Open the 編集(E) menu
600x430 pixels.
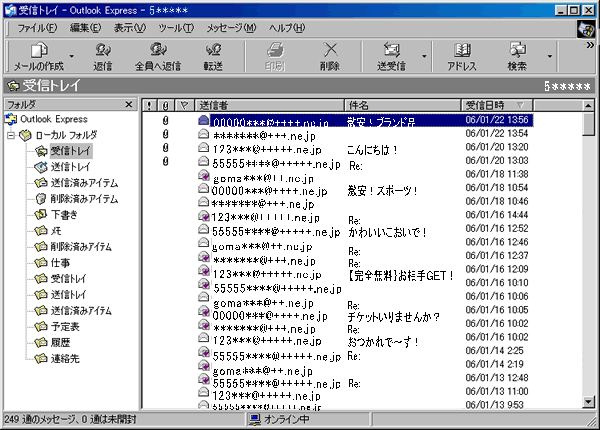(x=85, y=28)
